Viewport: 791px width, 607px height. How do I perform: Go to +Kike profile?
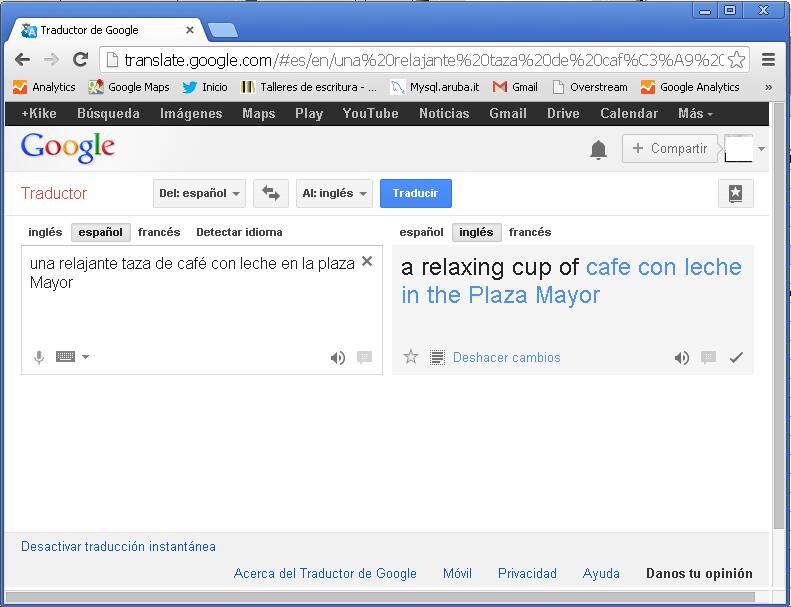(x=39, y=114)
